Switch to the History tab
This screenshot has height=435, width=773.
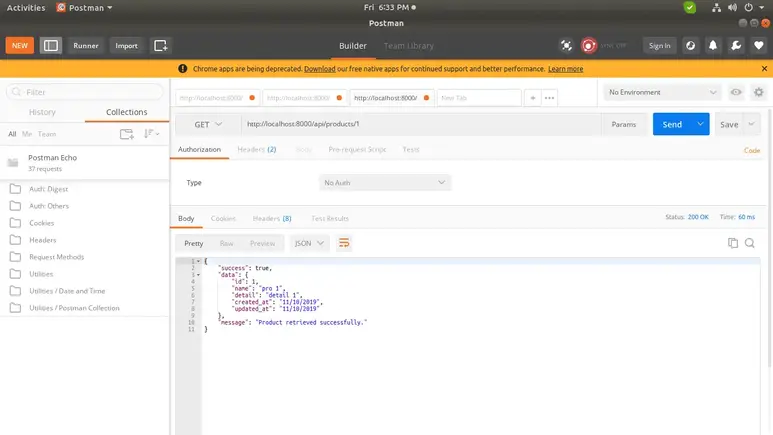(x=42, y=112)
